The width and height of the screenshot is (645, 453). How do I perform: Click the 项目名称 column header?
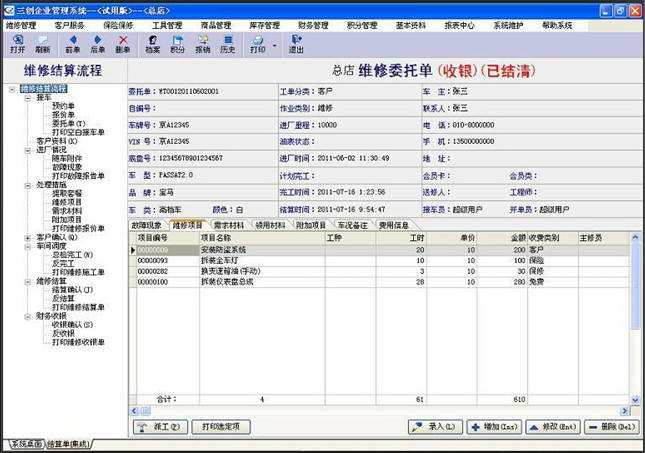point(262,238)
